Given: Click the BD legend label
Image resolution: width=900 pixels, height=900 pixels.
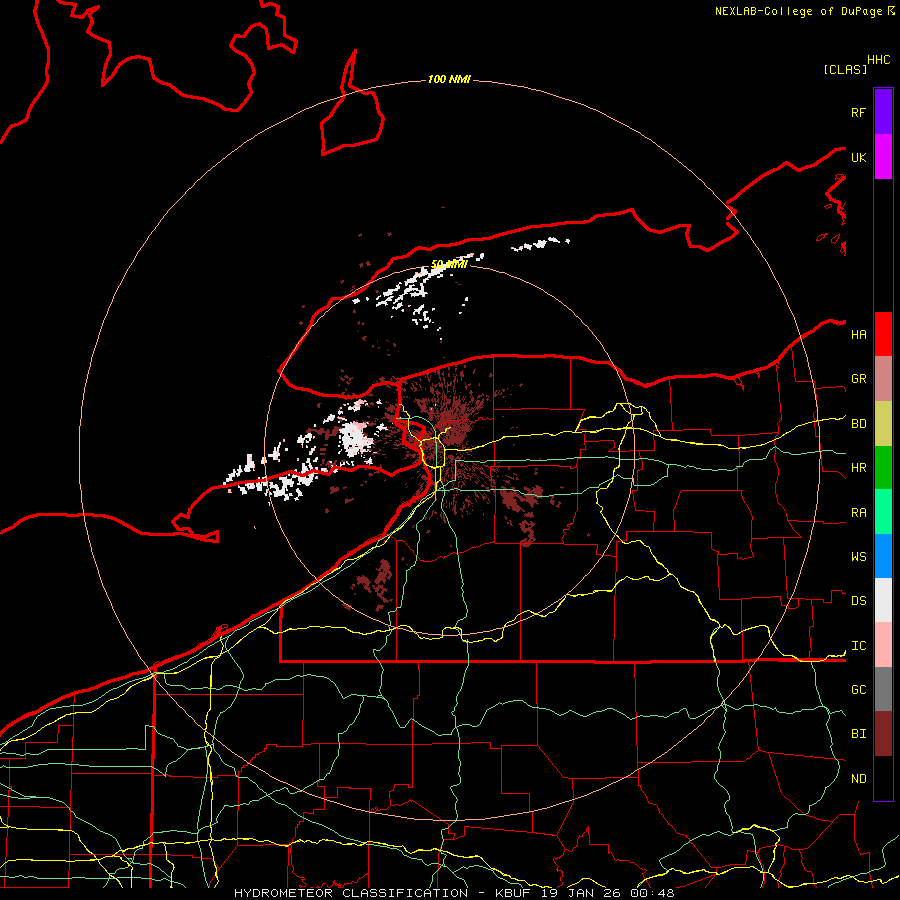Looking at the screenshot, I should coord(859,424).
